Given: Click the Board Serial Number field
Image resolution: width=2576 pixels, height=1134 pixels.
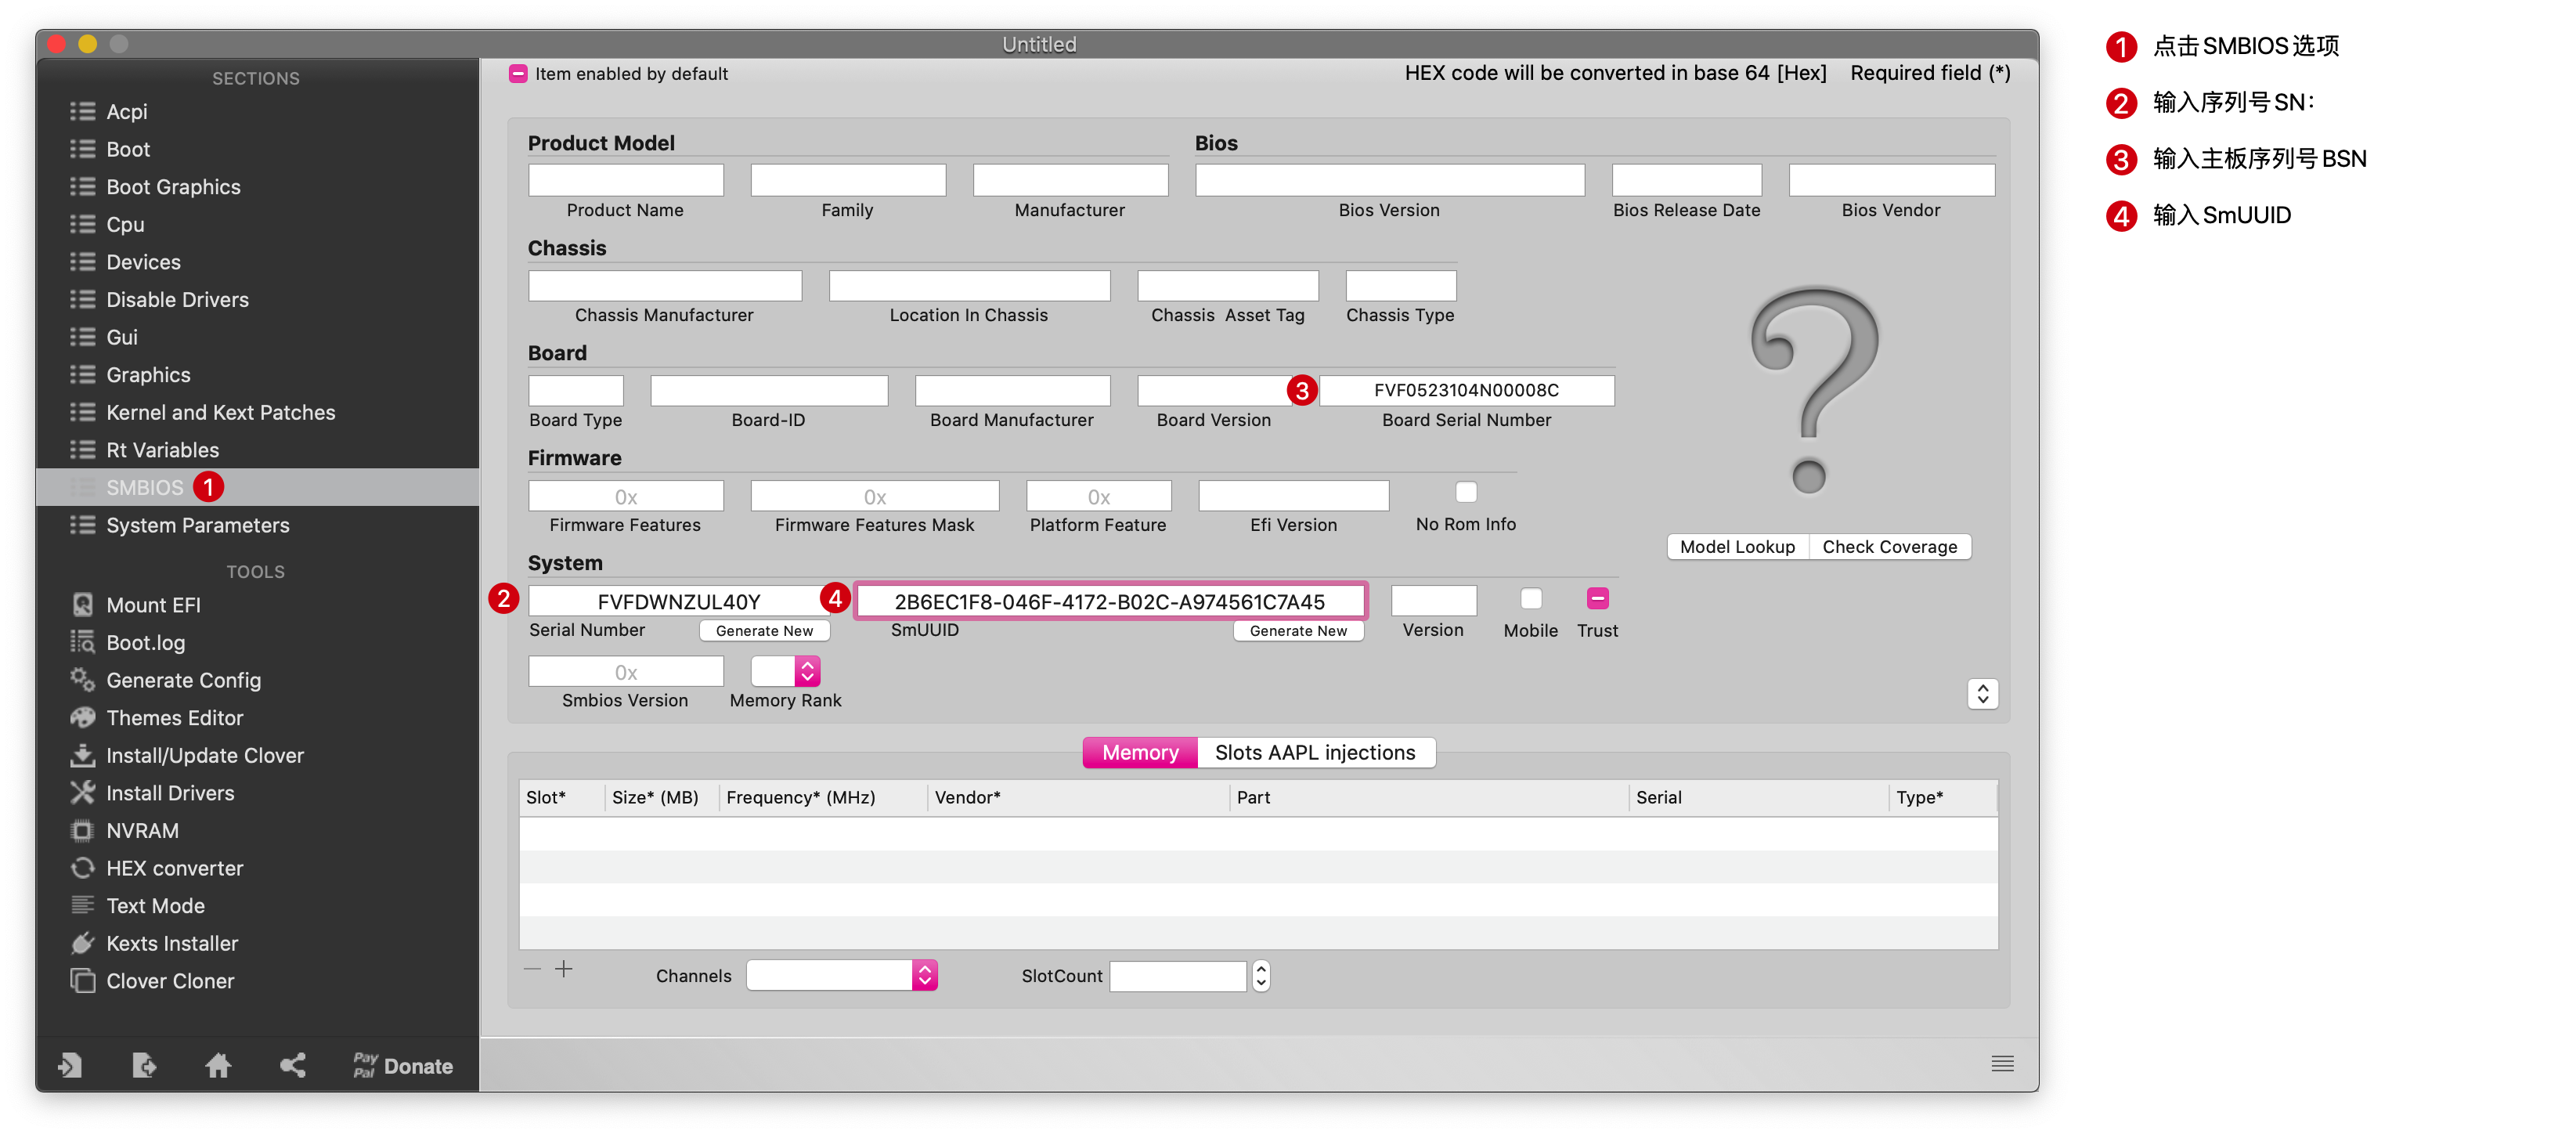Looking at the screenshot, I should click(x=1466, y=390).
